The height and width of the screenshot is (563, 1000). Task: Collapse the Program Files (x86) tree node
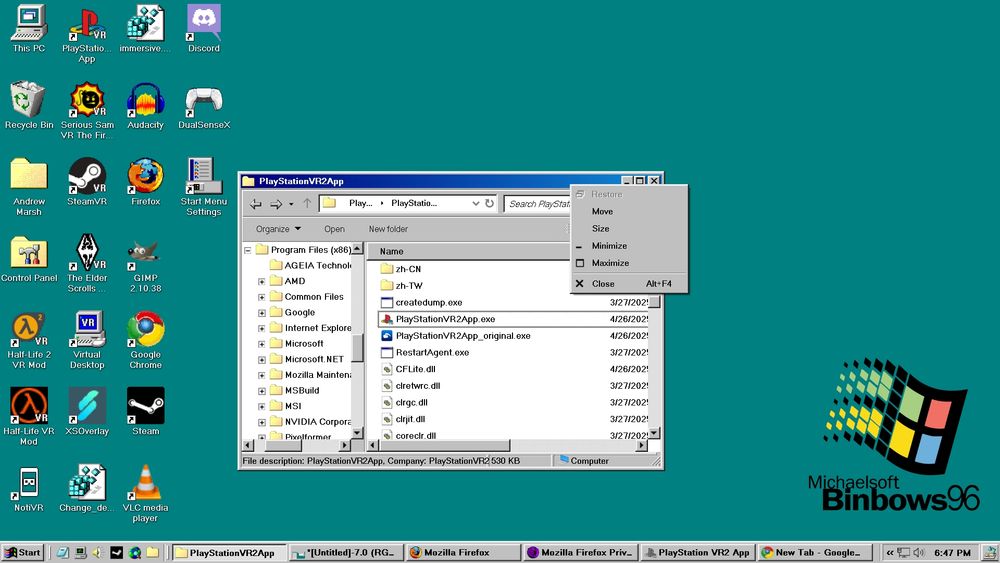coord(247,250)
